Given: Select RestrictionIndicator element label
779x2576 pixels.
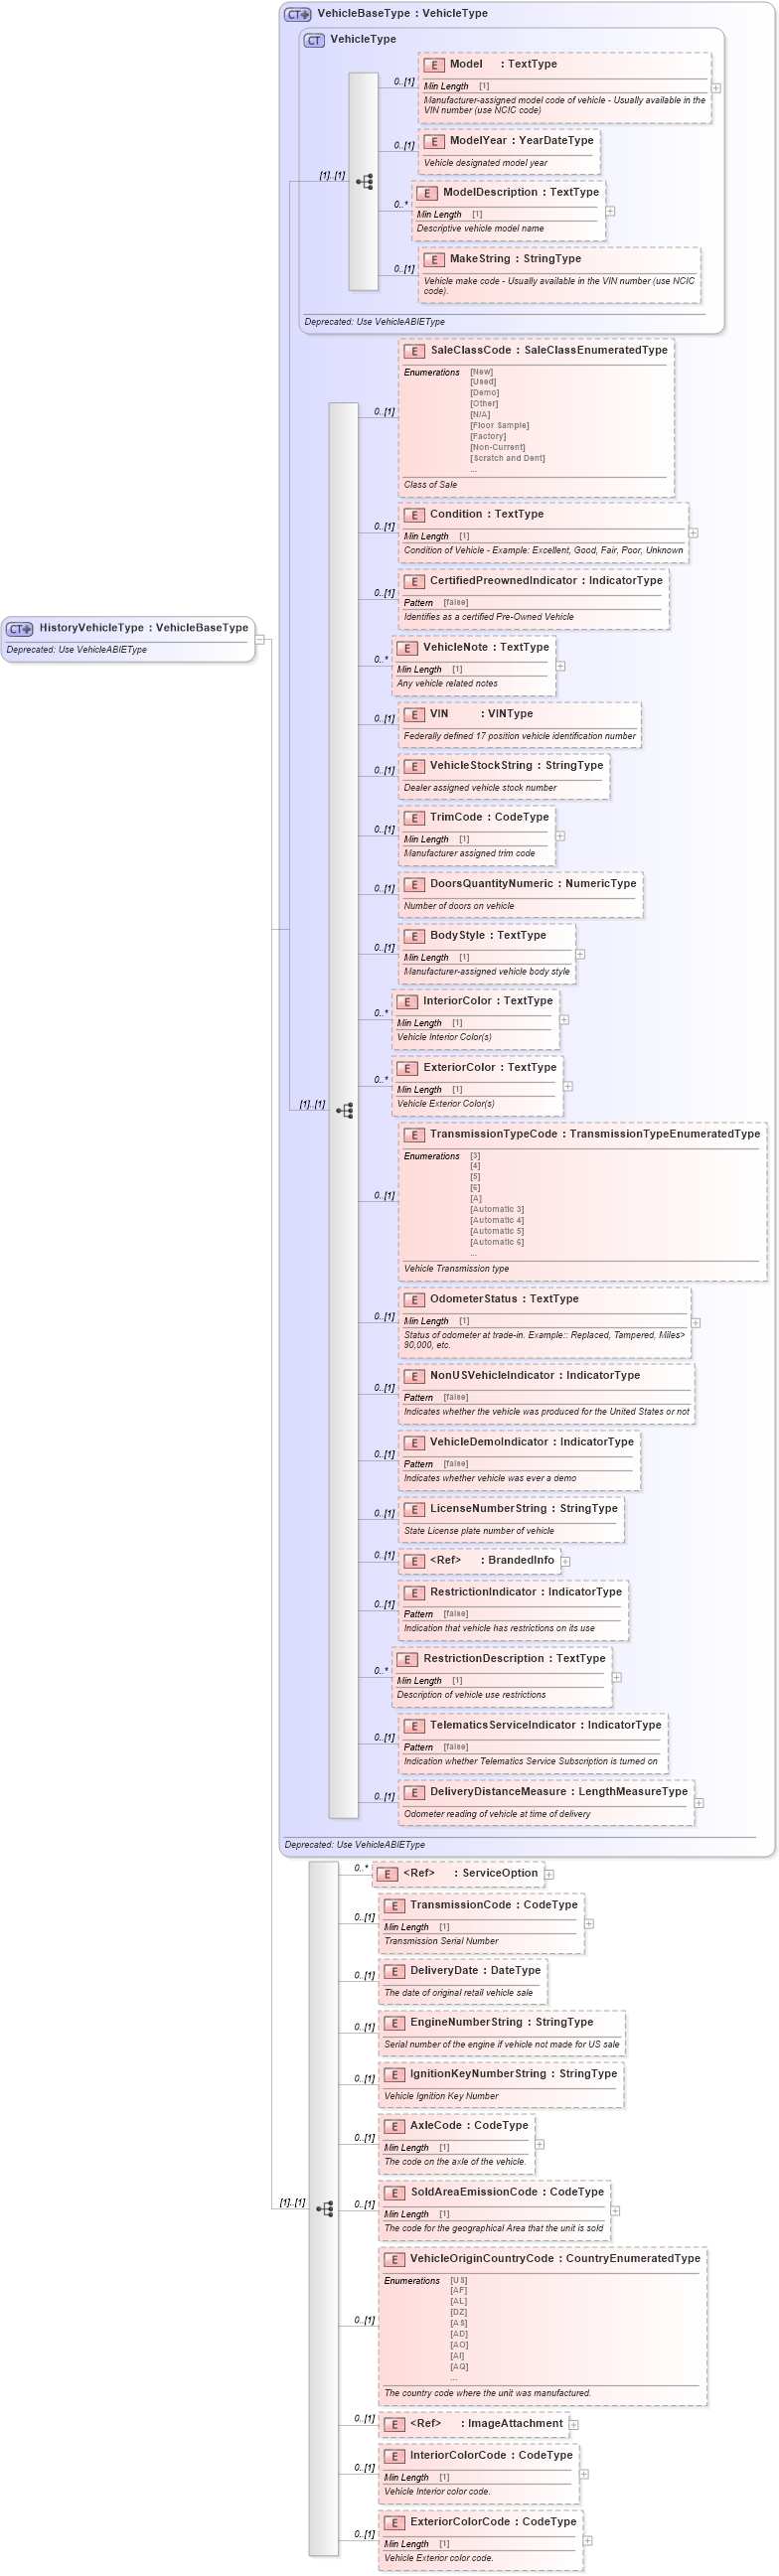Looking at the screenshot, I should pos(483,1592).
